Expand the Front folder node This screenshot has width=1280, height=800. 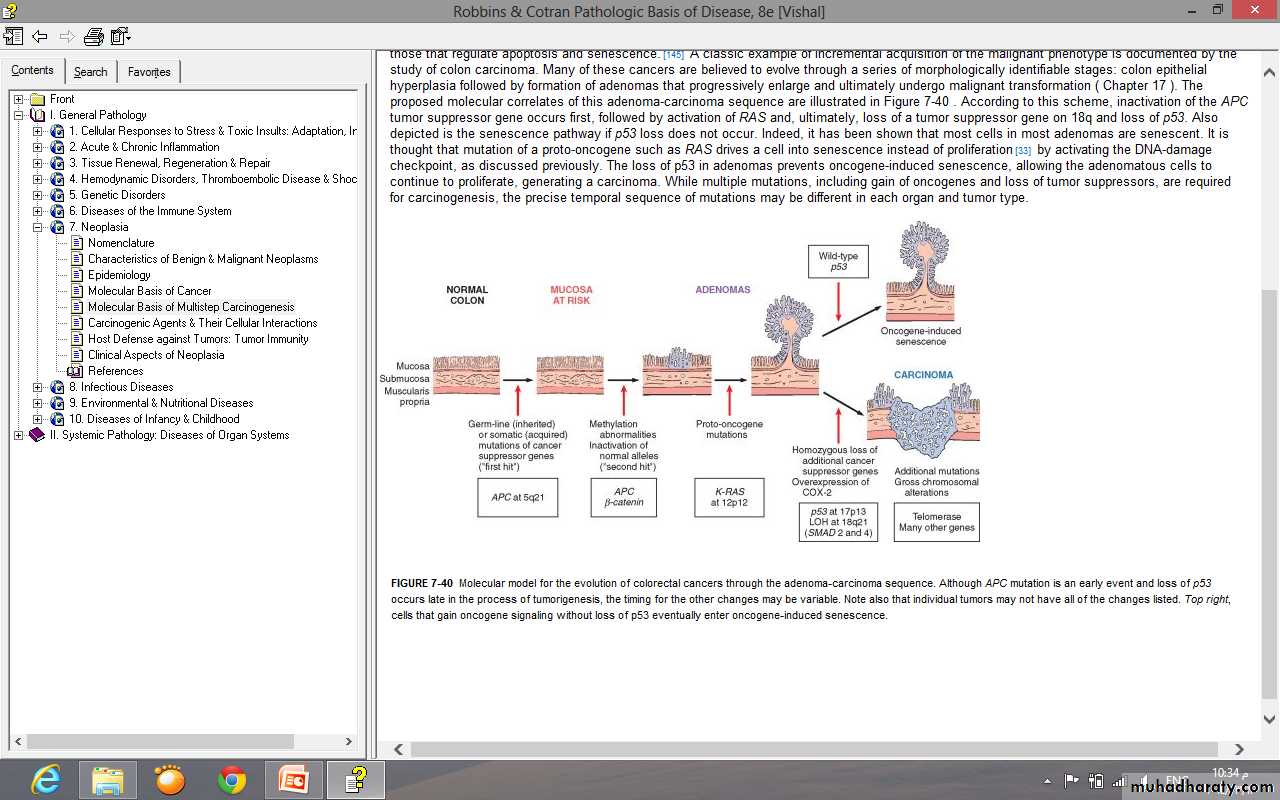click(x=19, y=99)
